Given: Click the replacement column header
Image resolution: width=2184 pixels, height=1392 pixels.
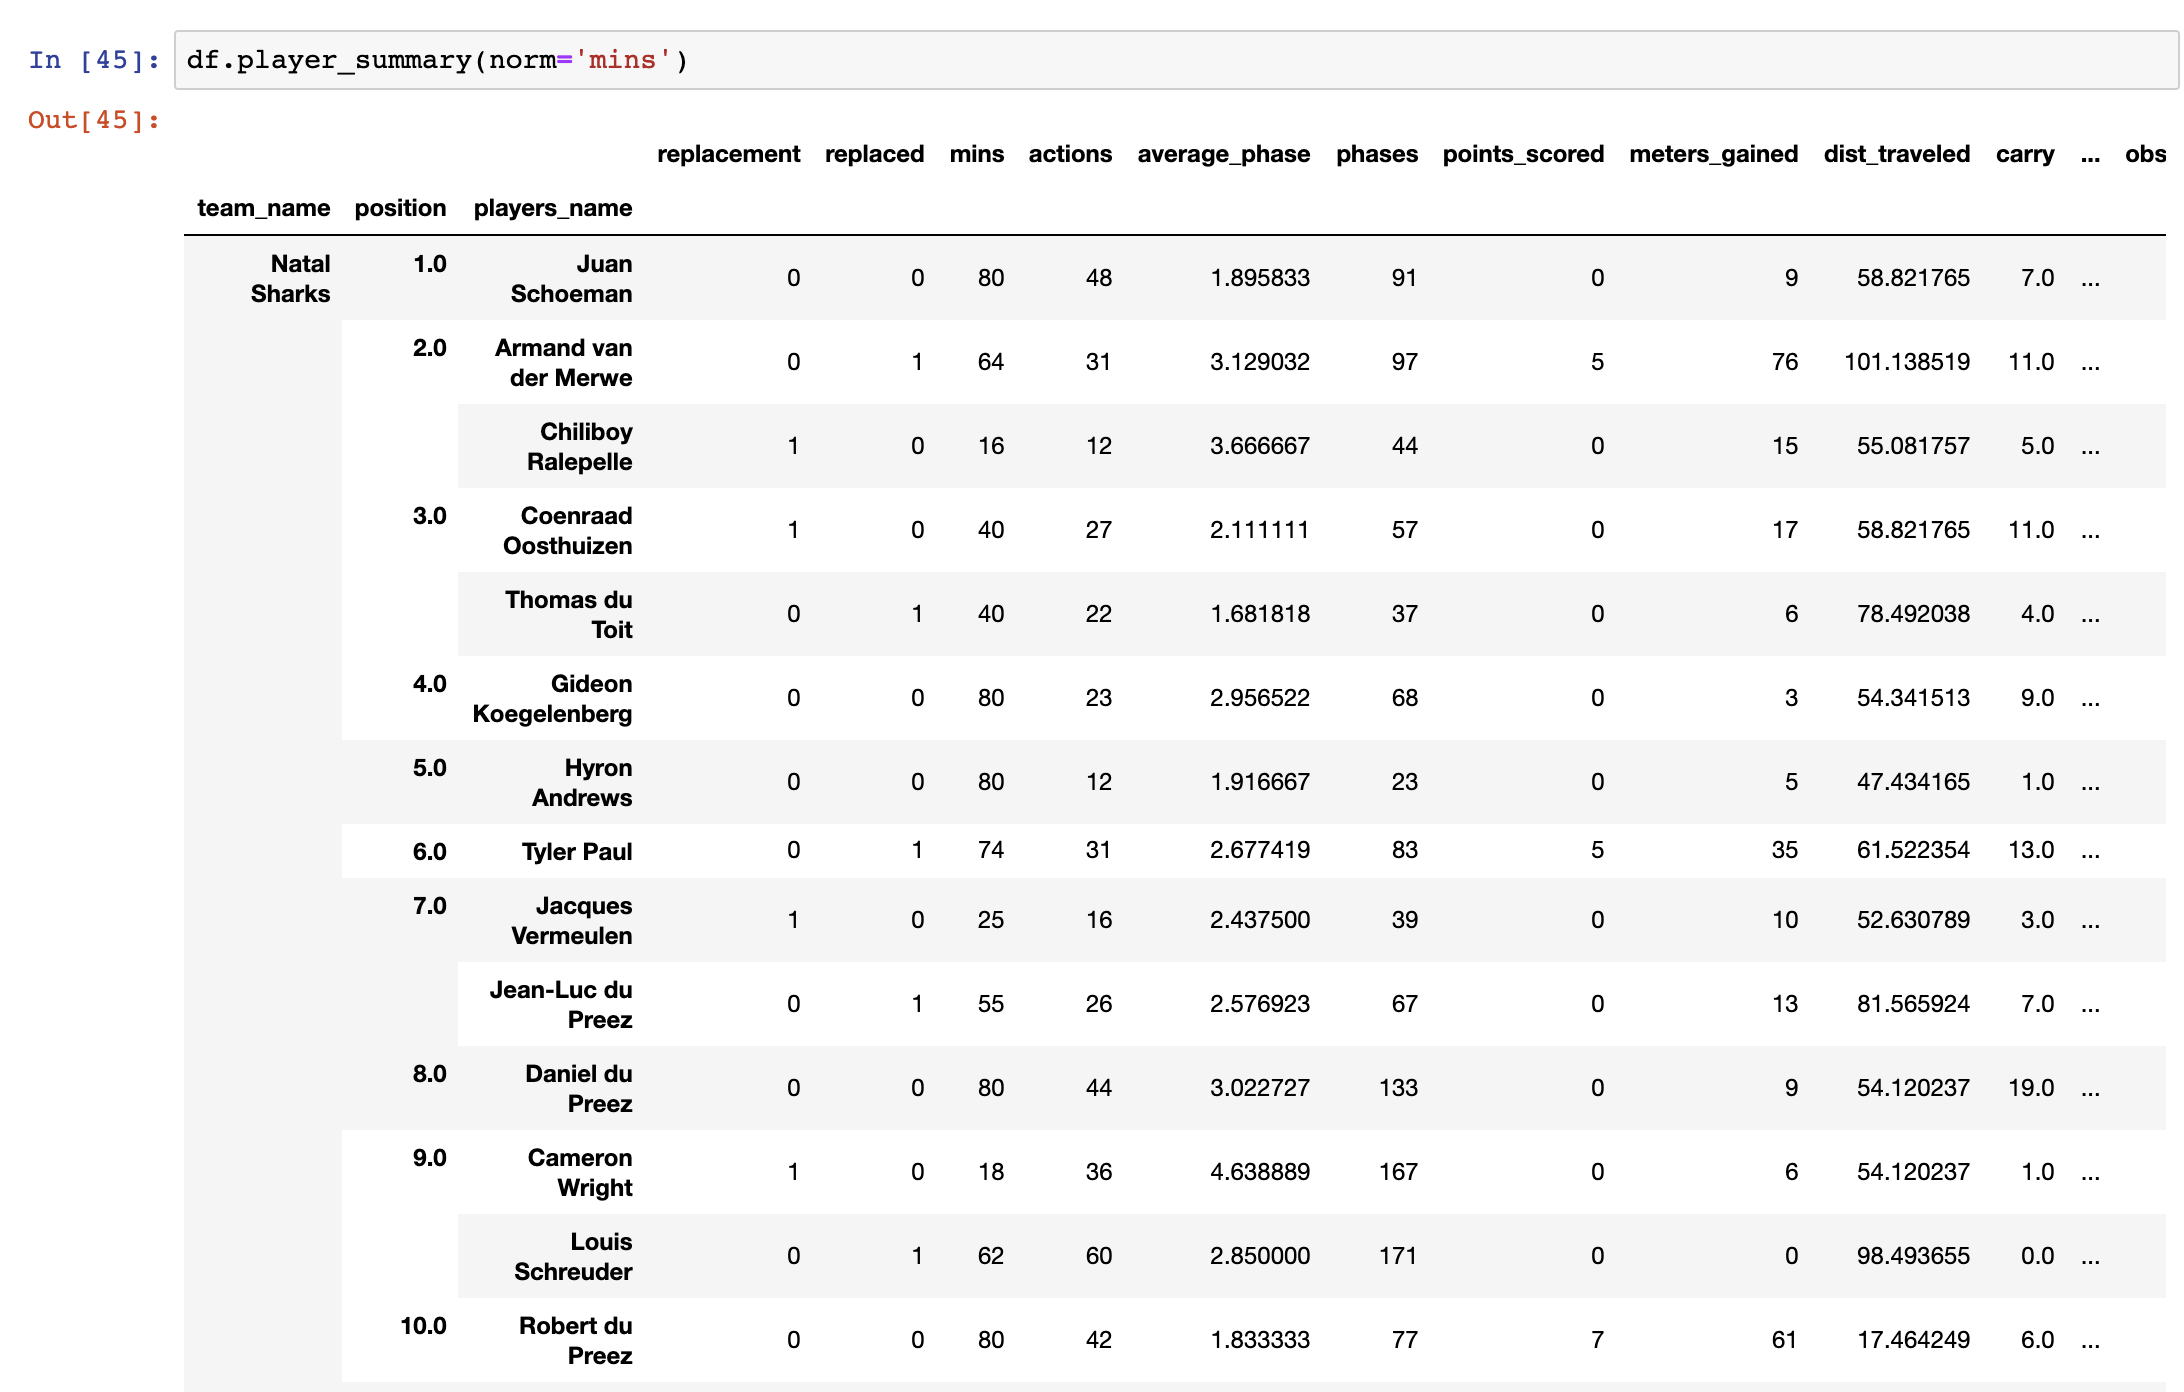Looking at the screenshot, I should click(728, 154).
